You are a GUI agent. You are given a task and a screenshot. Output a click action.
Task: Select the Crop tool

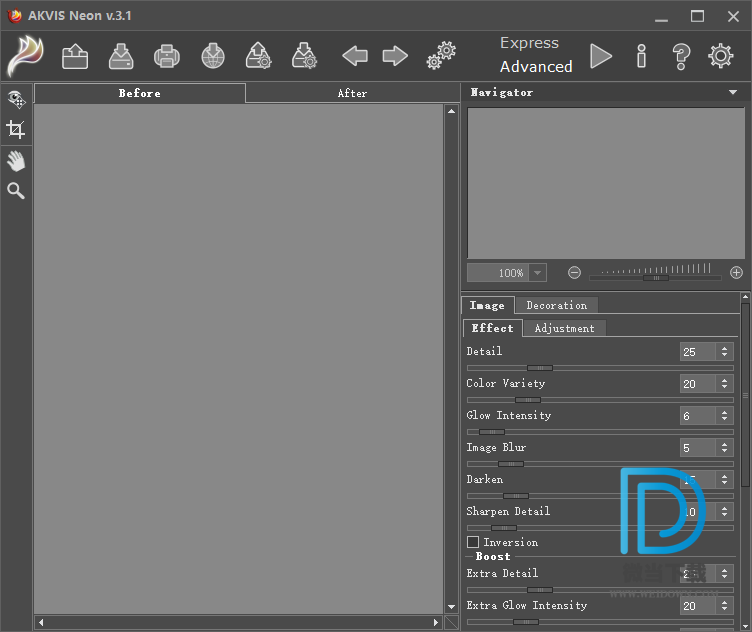pyautogui.click(x=16, y=129)
